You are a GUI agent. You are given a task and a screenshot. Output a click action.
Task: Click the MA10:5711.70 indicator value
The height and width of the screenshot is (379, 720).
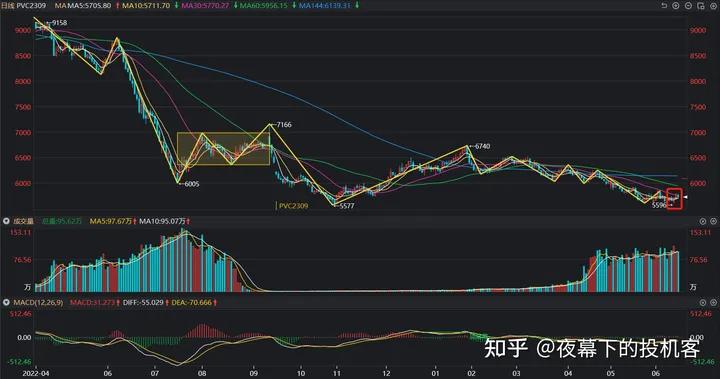146,6
